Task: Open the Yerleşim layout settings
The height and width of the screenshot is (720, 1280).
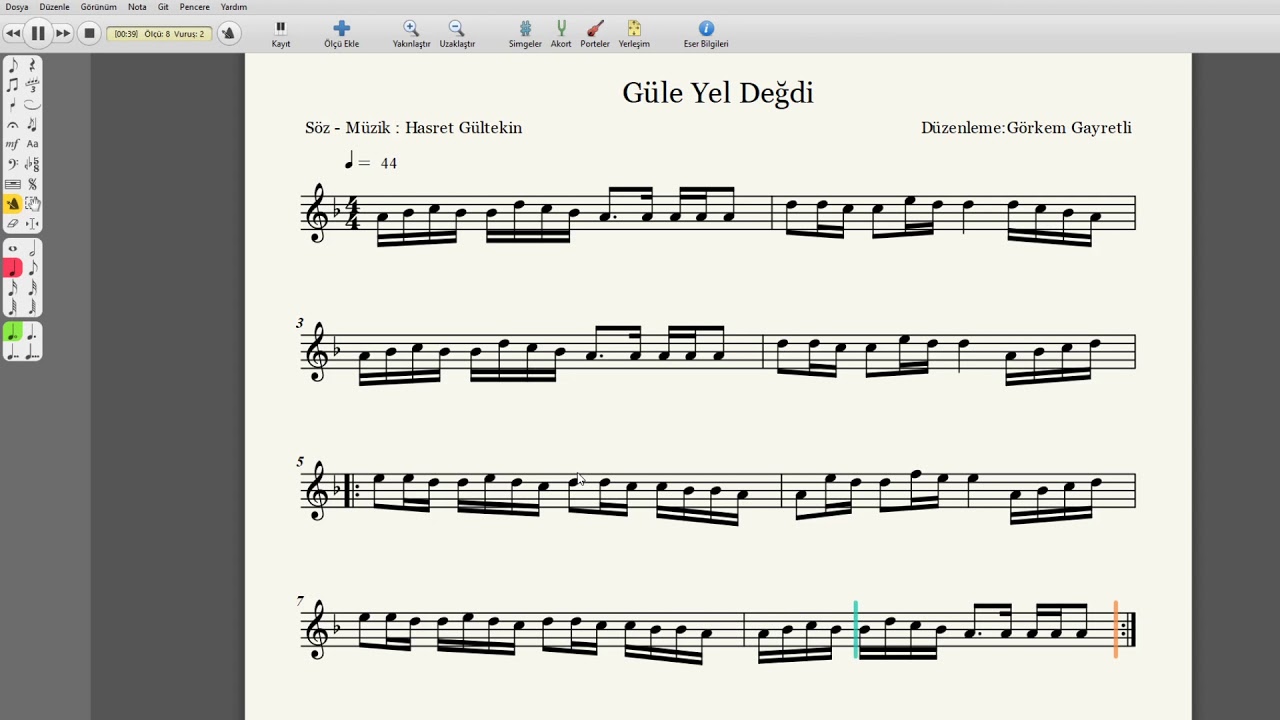Action: click(x=634, y=34)
